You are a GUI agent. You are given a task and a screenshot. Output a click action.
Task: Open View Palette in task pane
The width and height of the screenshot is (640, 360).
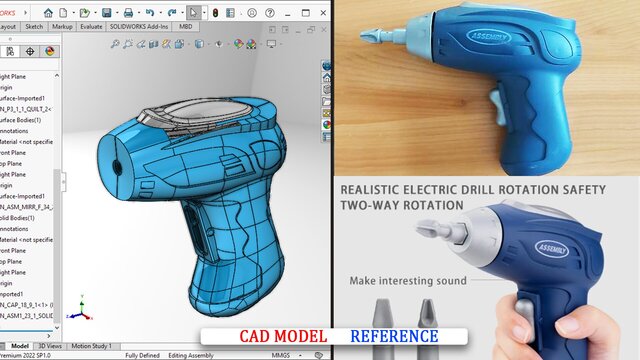(x=326, y=113)
